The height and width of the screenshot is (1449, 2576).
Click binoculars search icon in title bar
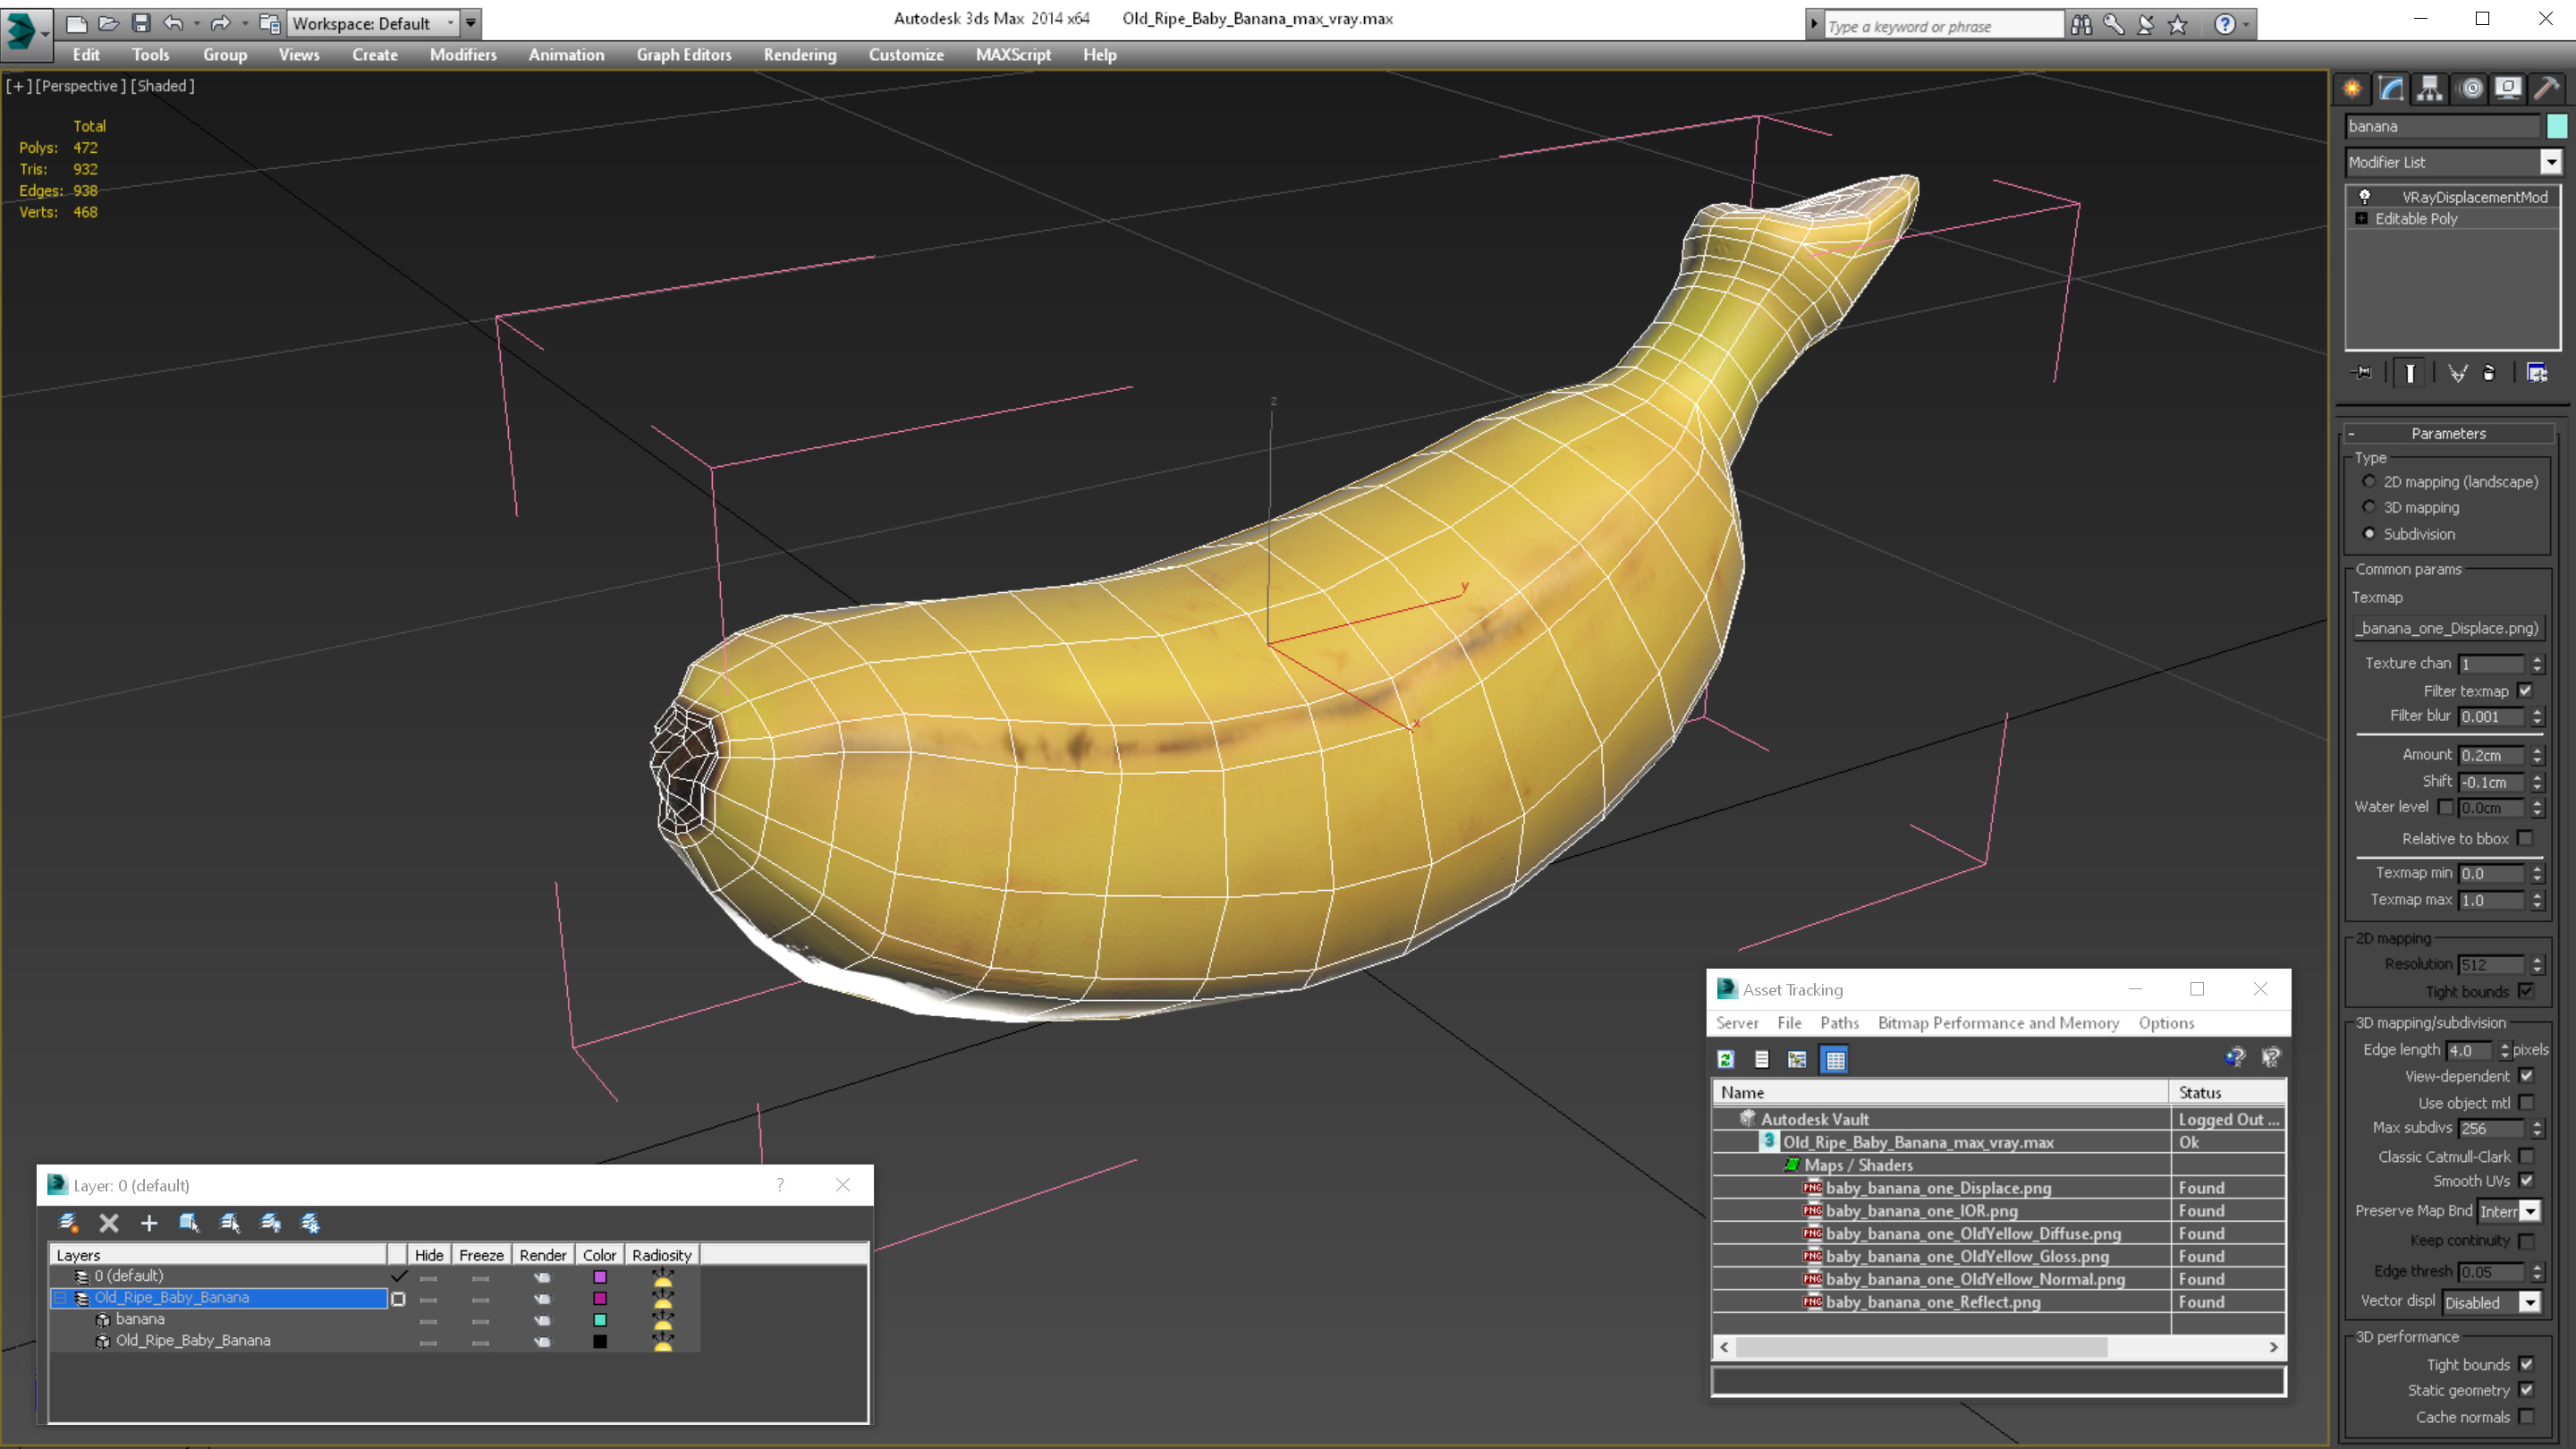click(2081, 25)
